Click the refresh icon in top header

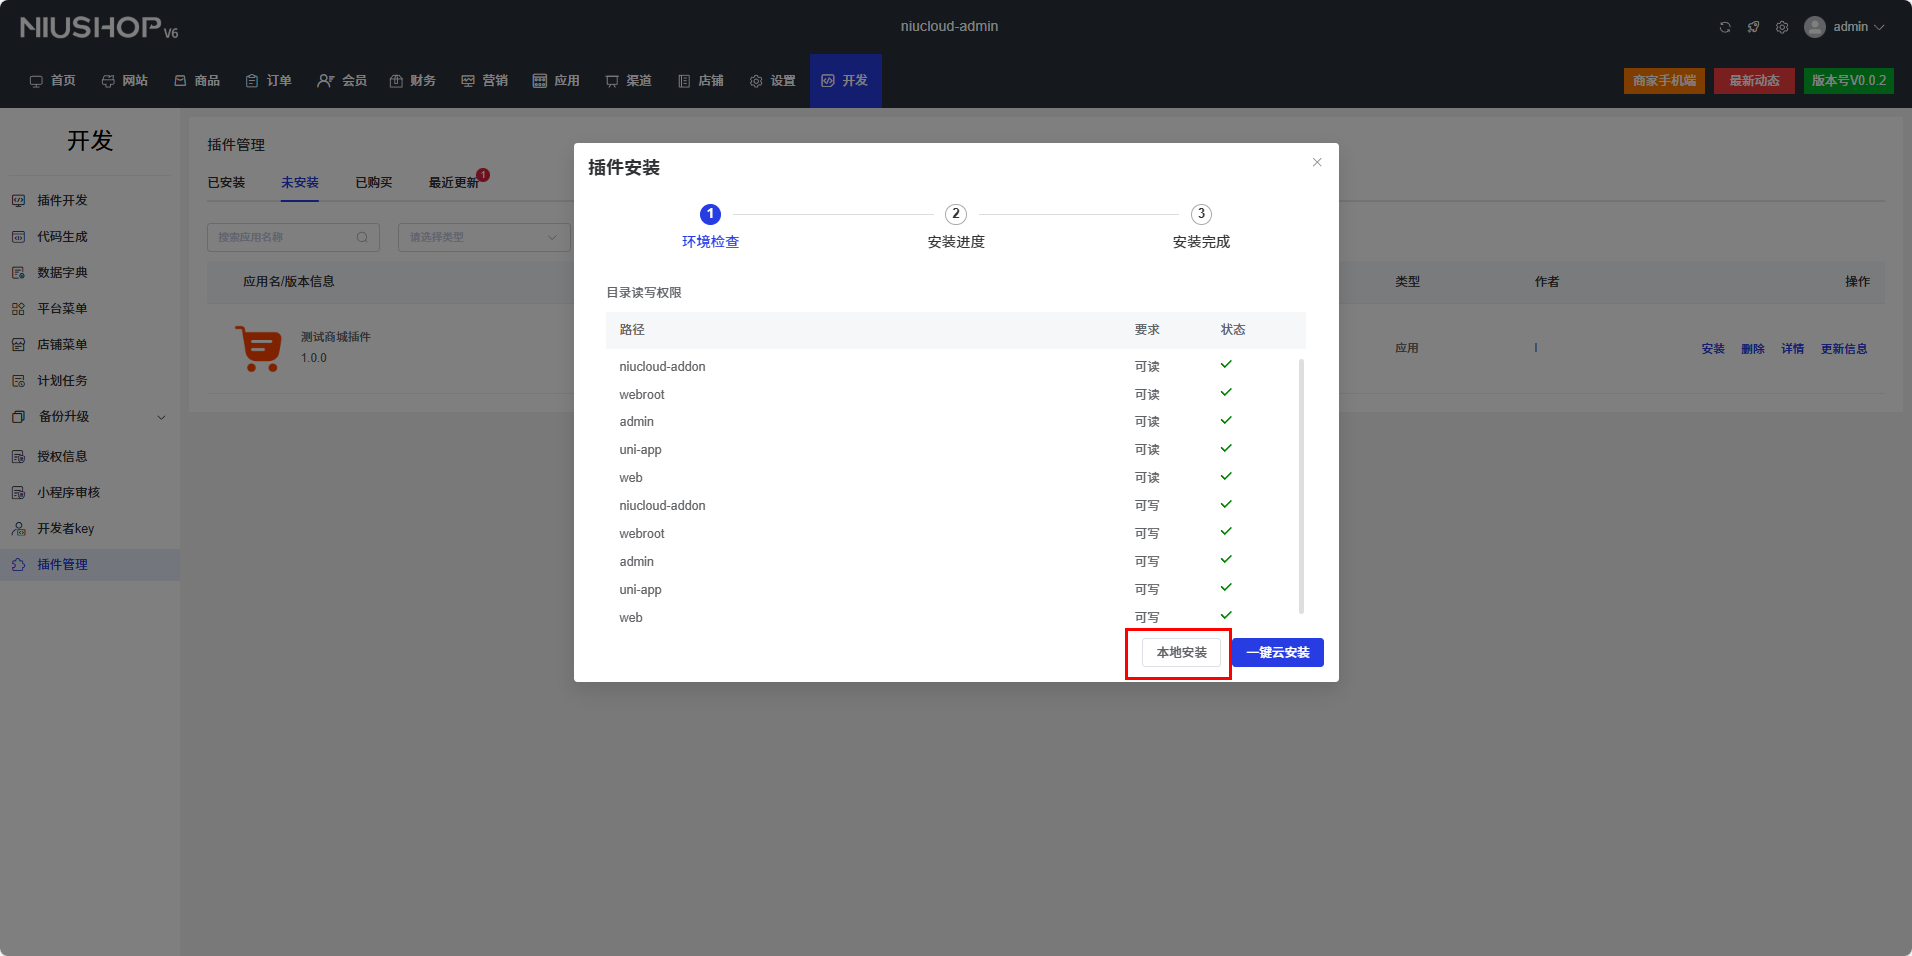pos(1725,27)
